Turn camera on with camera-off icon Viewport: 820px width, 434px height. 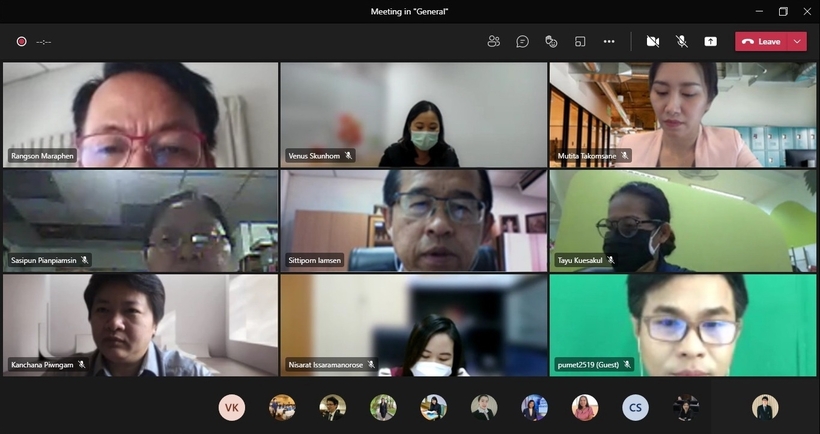pos(653,41)
